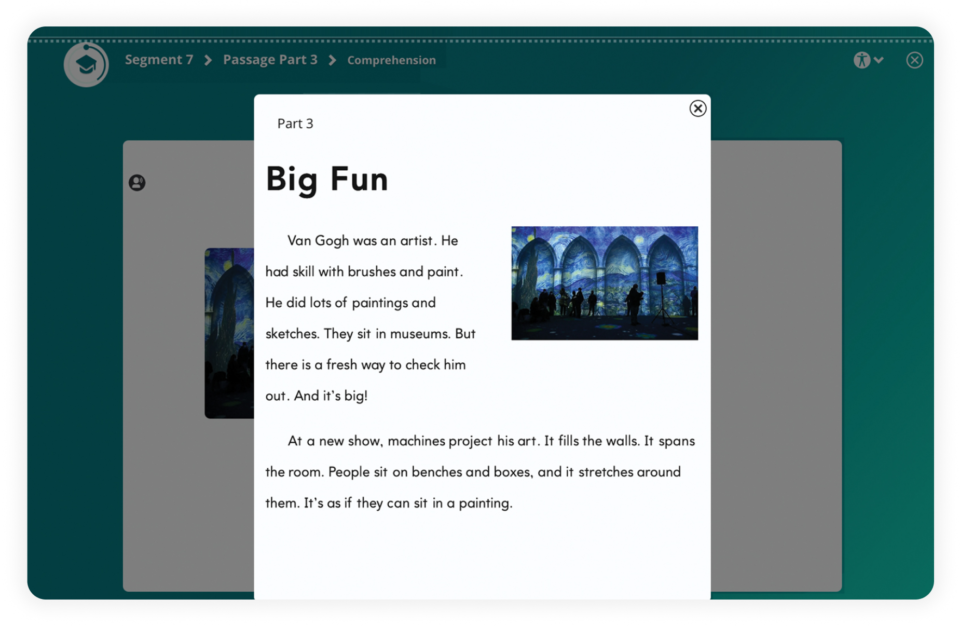Click the background Starry Night thumbnail
This screenshot has height=626, width=960.
pos(229,333)
